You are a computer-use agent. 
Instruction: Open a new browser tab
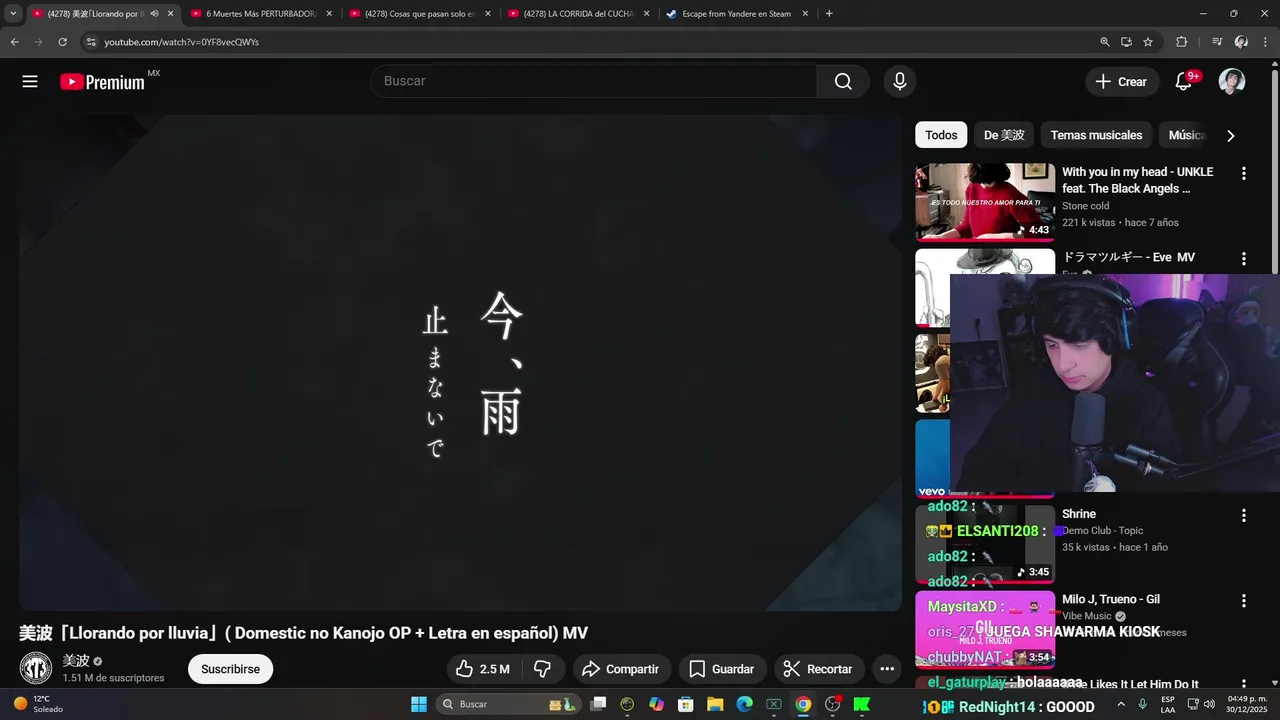coord(829,14)
